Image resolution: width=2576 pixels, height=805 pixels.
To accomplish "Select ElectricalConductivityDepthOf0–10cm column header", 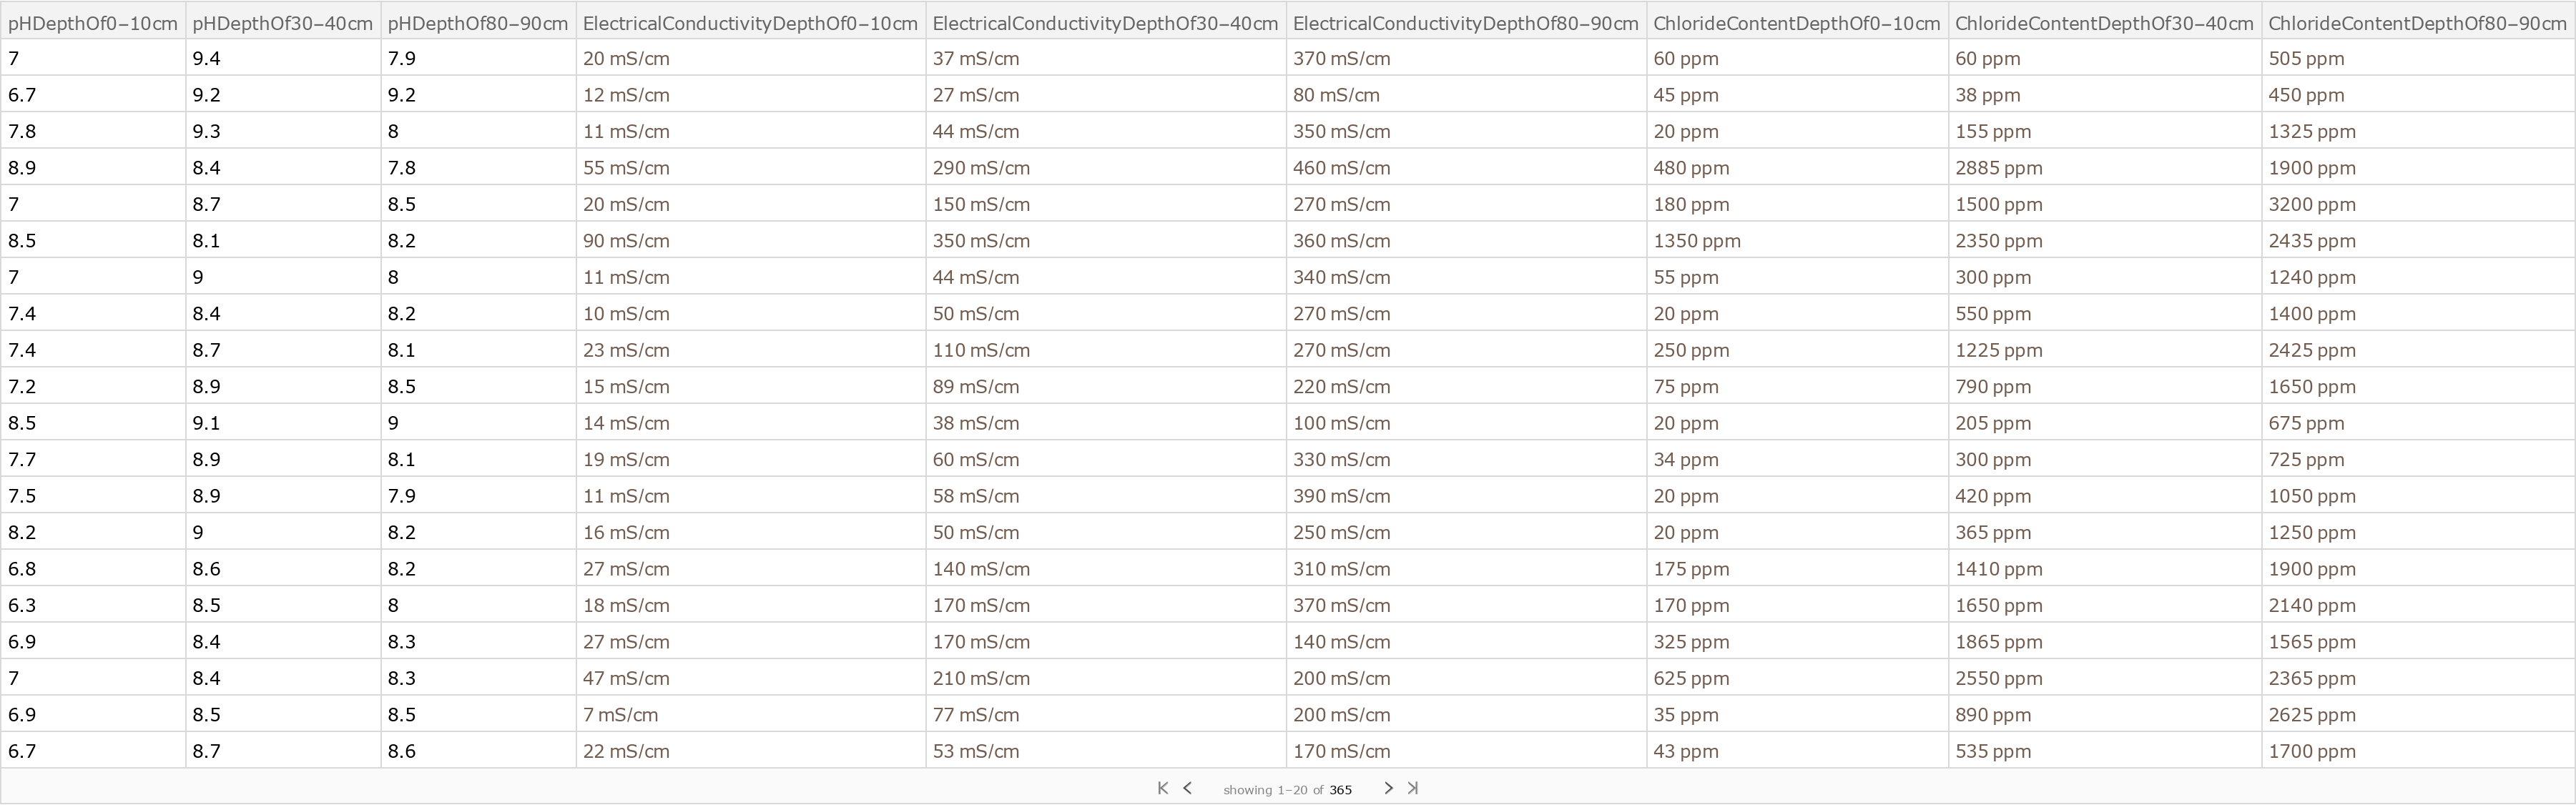I will tap(750, 23).
